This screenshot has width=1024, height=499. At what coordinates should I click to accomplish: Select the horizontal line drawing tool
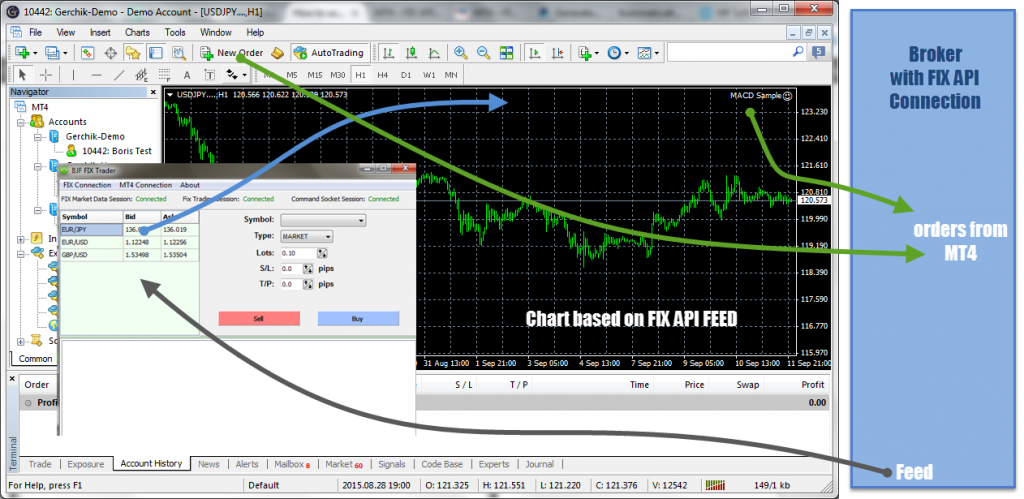[96, 75]
